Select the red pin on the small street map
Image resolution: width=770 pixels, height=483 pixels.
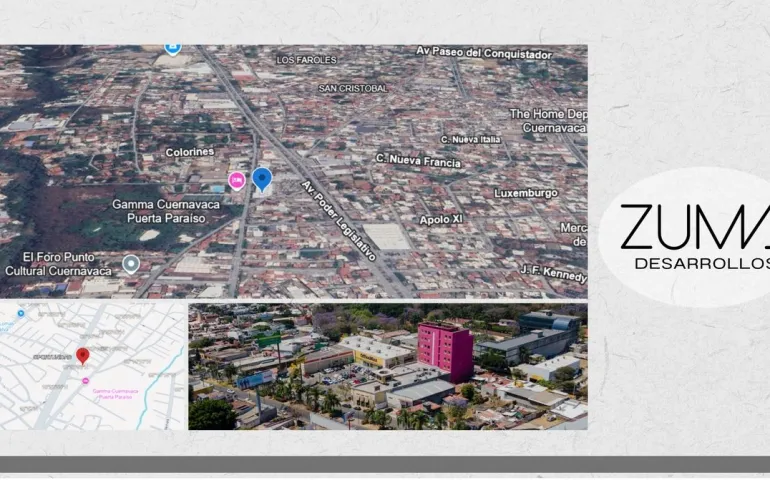(82, 355)
